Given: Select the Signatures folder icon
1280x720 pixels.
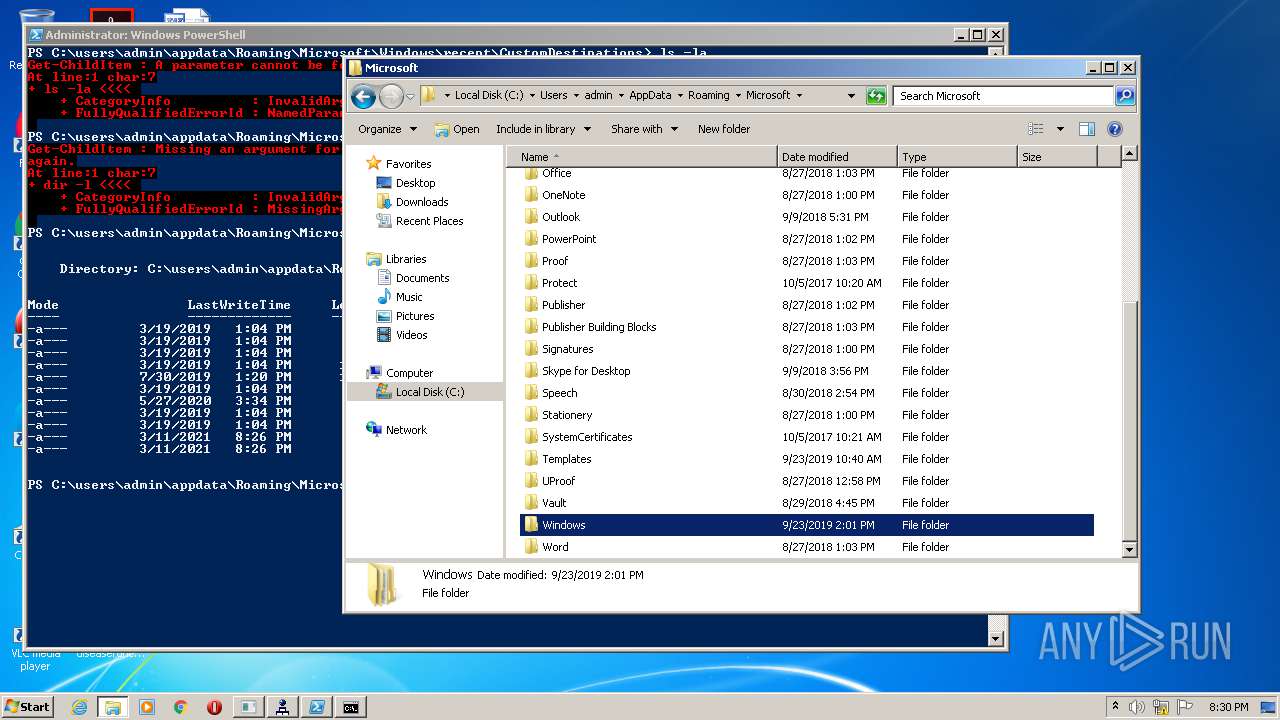Looking at the screenshot, I should 531,349.
